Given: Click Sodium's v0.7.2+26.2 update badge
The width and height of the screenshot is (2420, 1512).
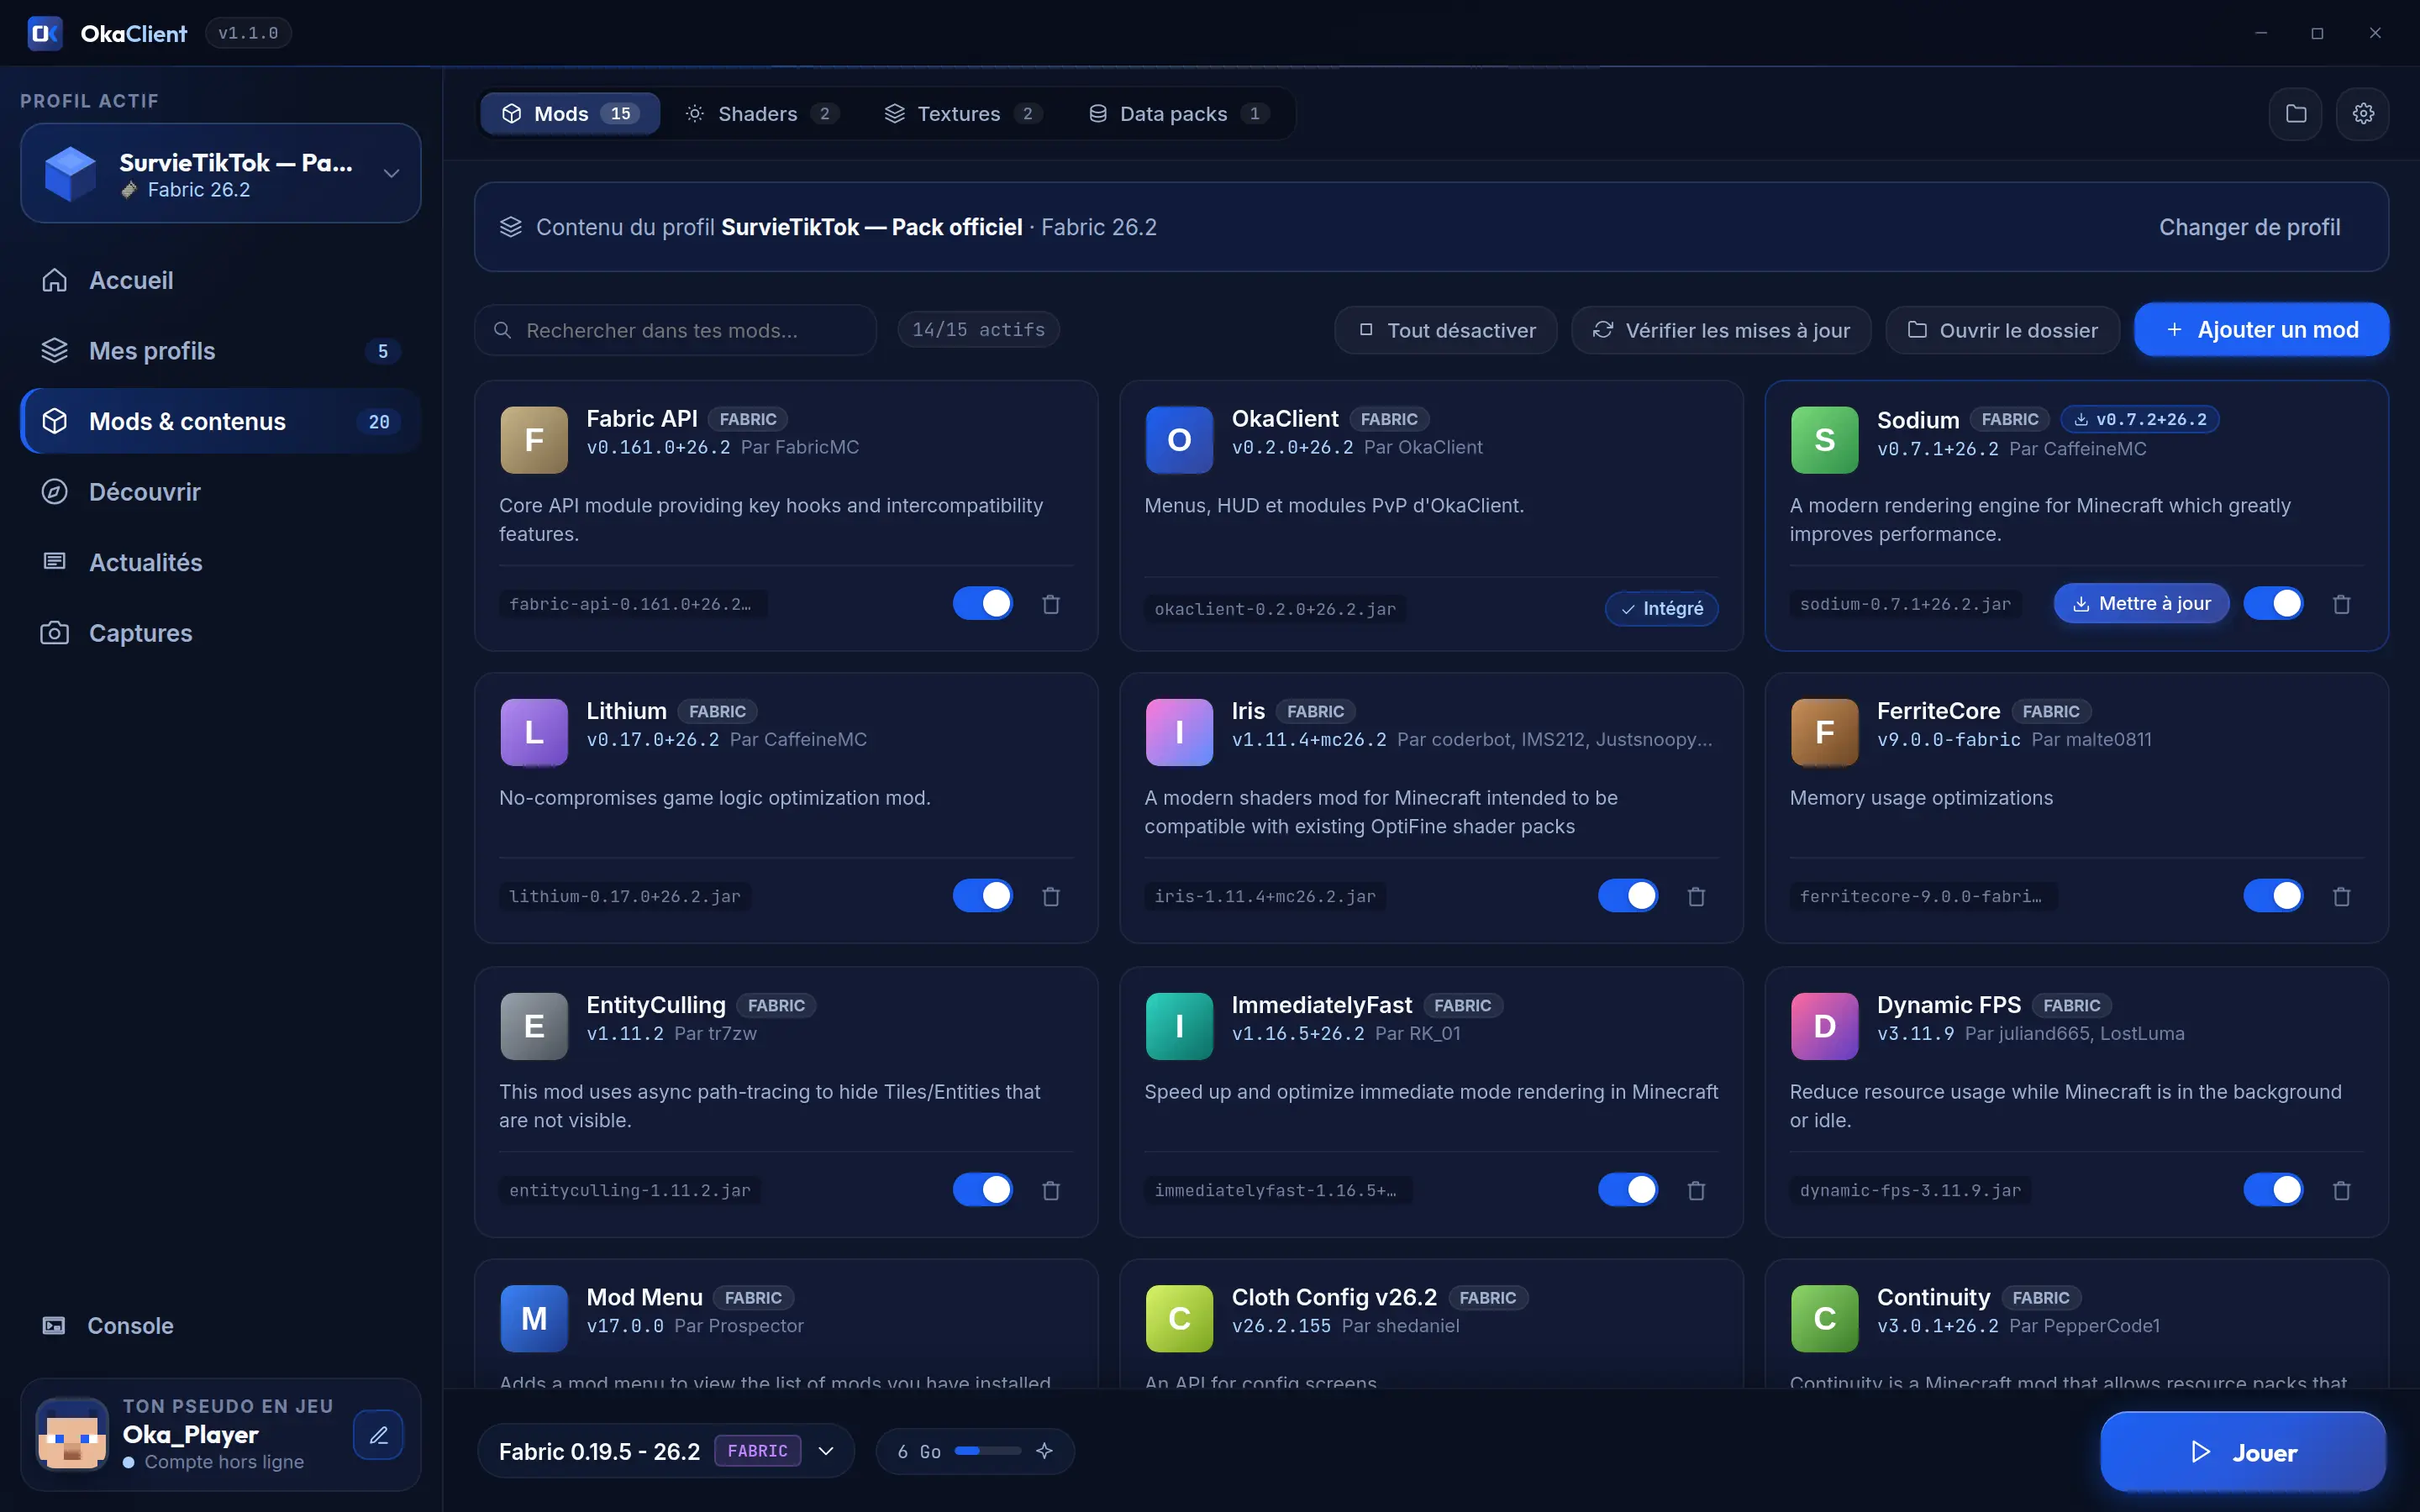Looking at the screenshot, I should point(2140,420).
